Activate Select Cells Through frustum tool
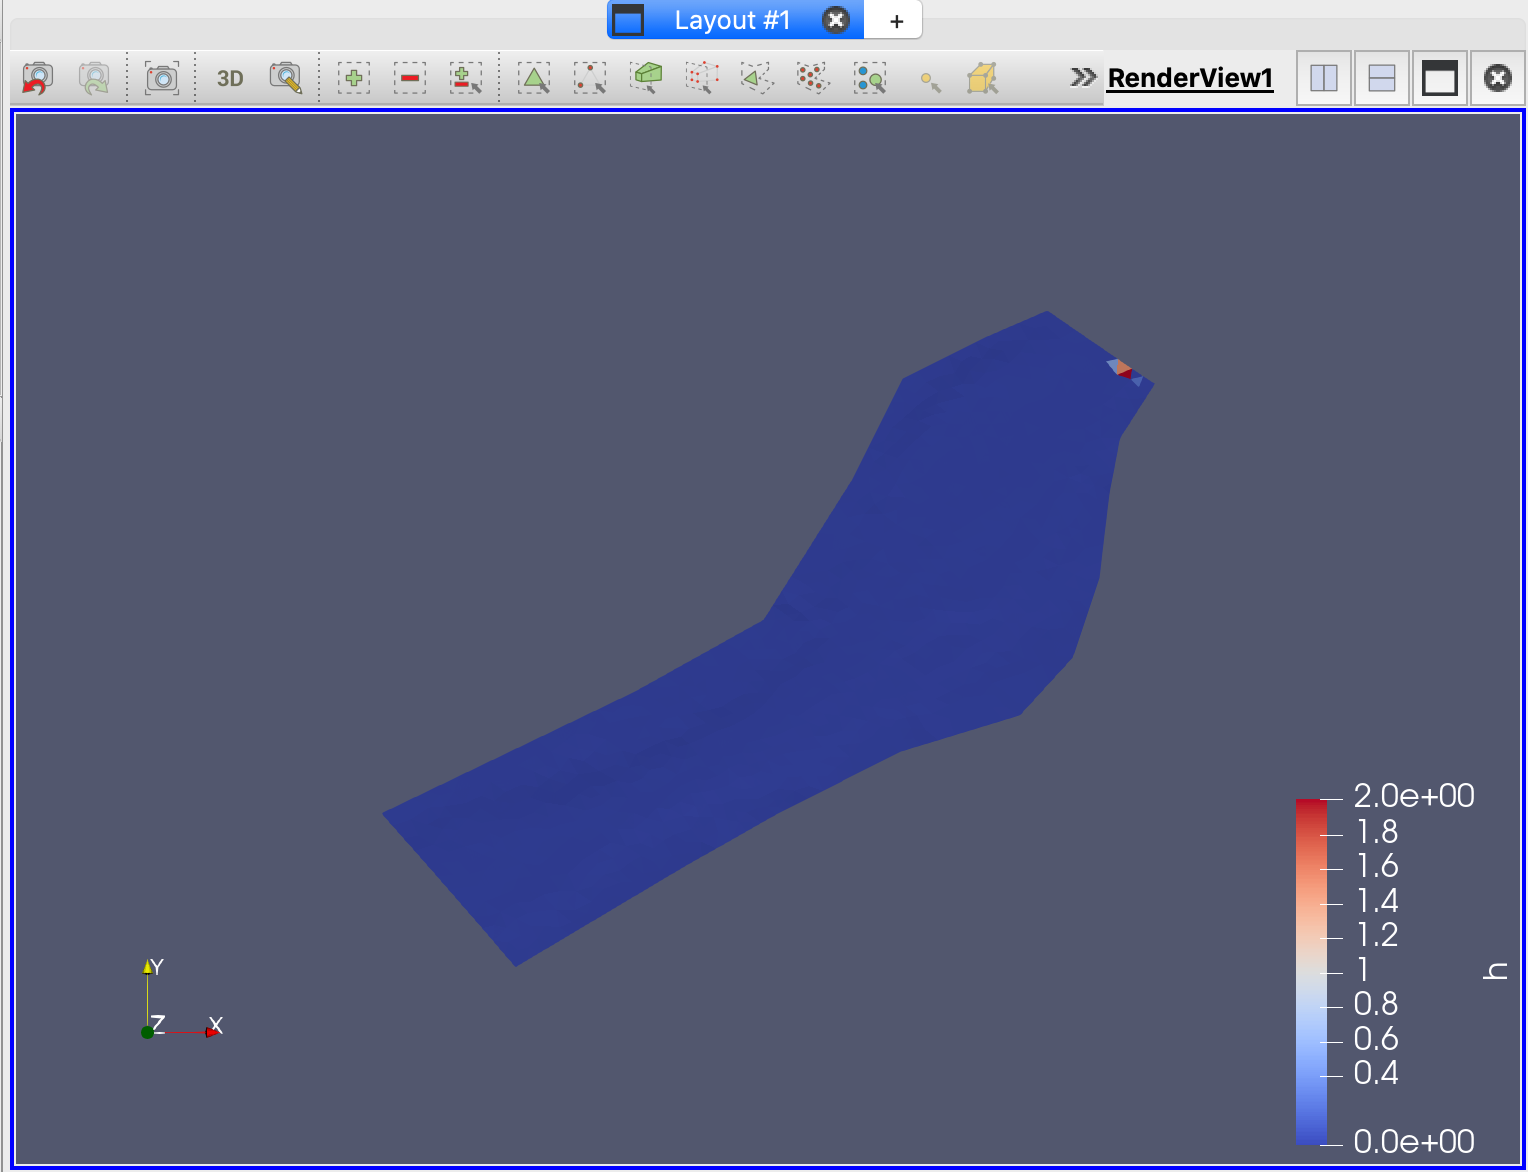 click(647, 78)
